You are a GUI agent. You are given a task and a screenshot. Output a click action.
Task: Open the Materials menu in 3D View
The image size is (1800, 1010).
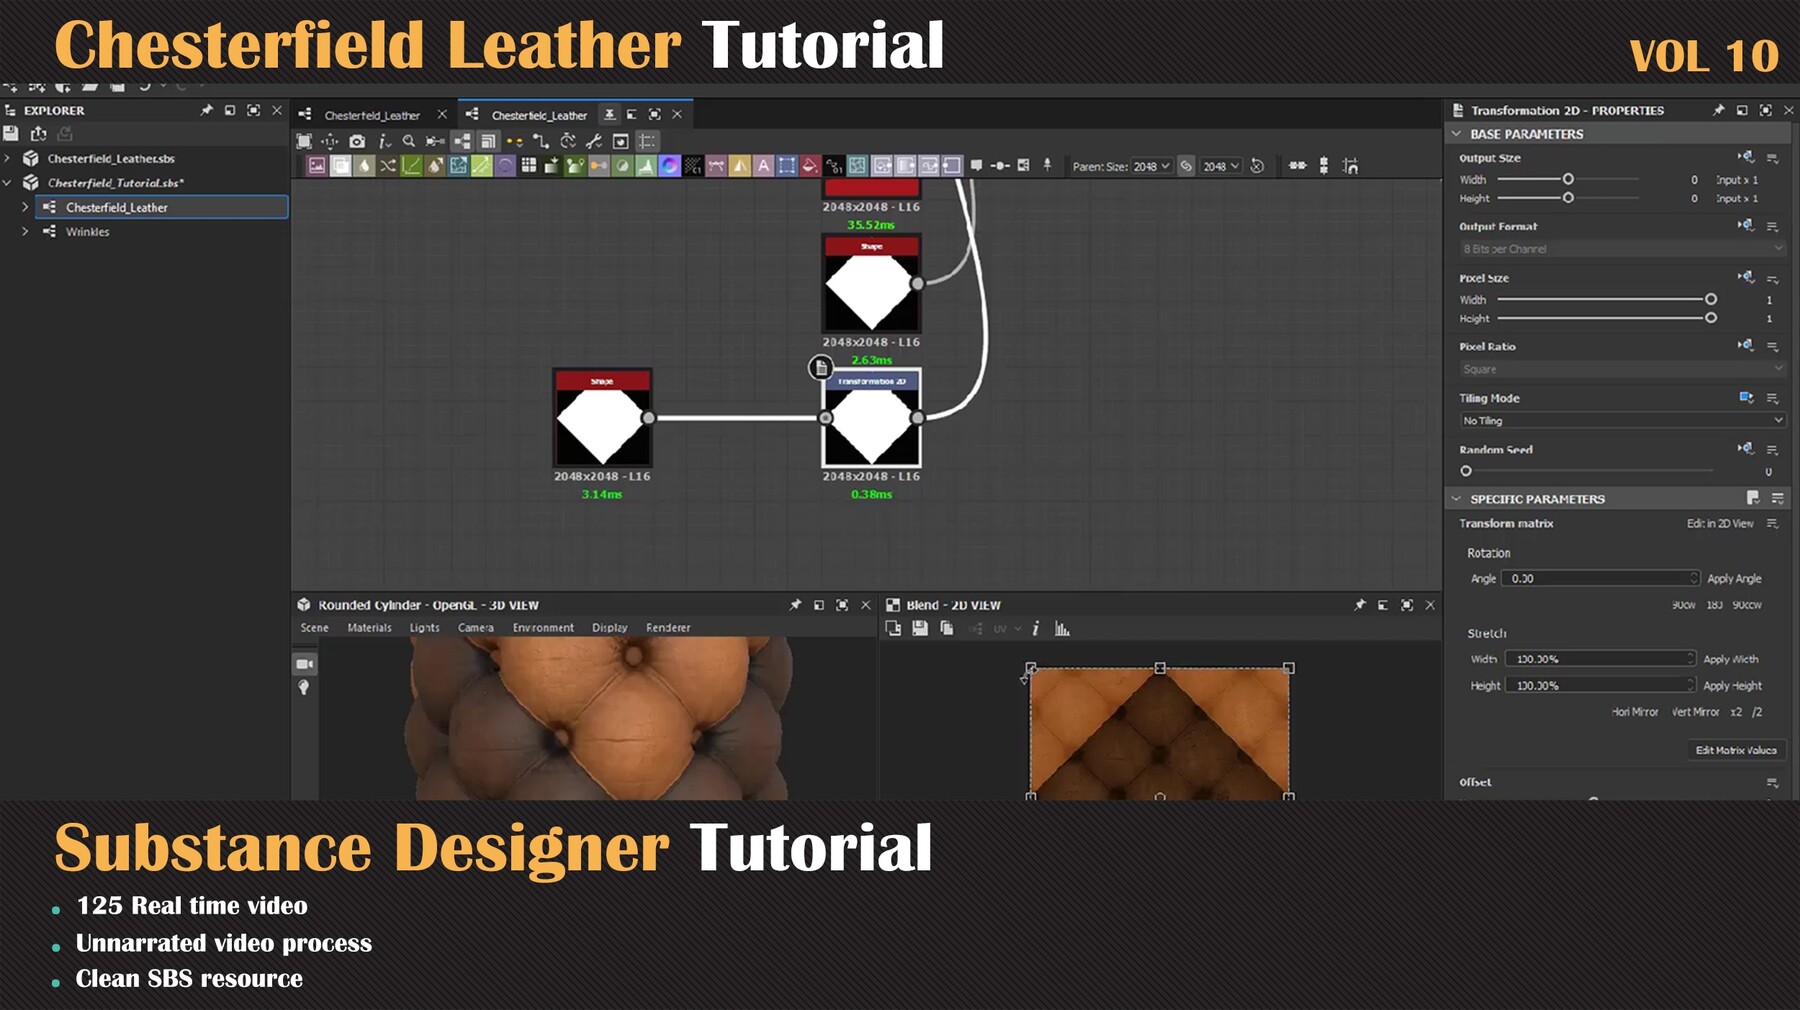pos(369,627)
